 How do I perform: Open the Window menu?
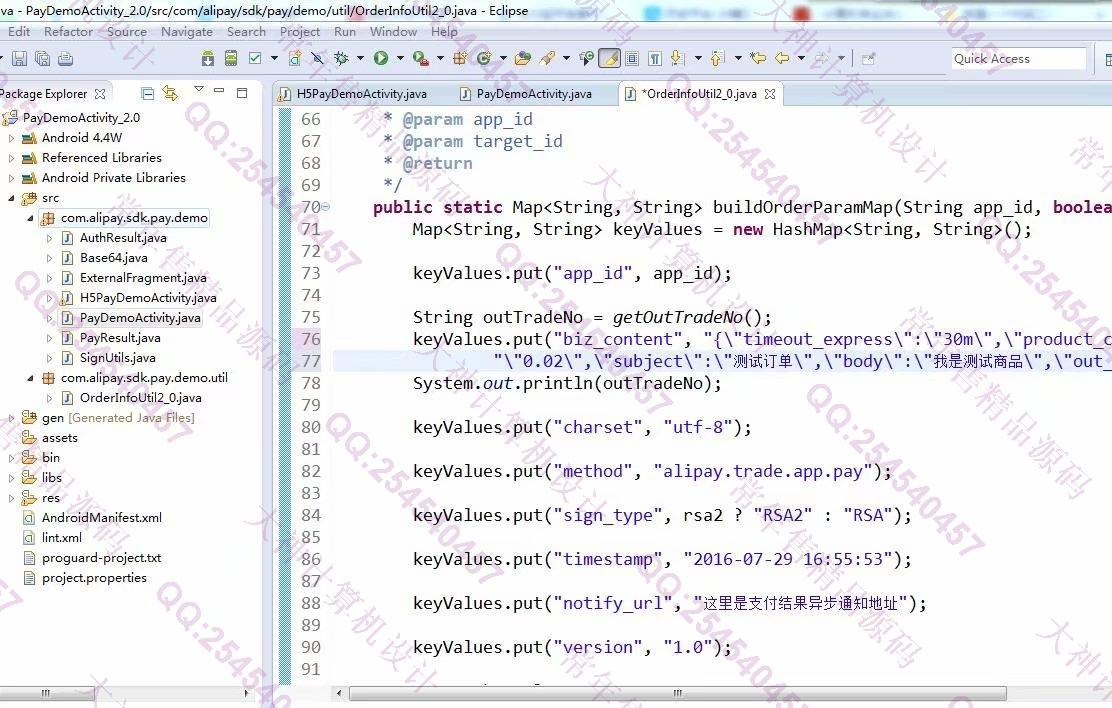[x=394, y=31]
